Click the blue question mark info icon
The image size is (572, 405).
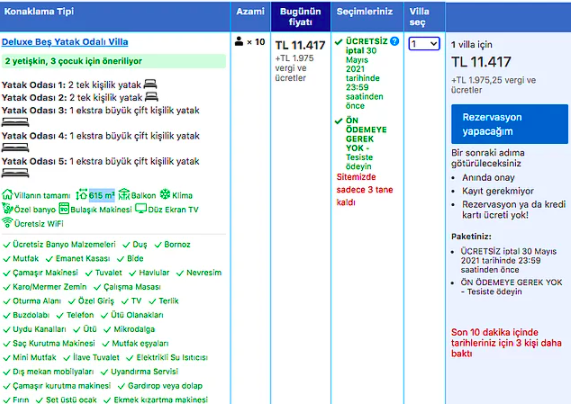pyautogui.click(x=394, y=41)
